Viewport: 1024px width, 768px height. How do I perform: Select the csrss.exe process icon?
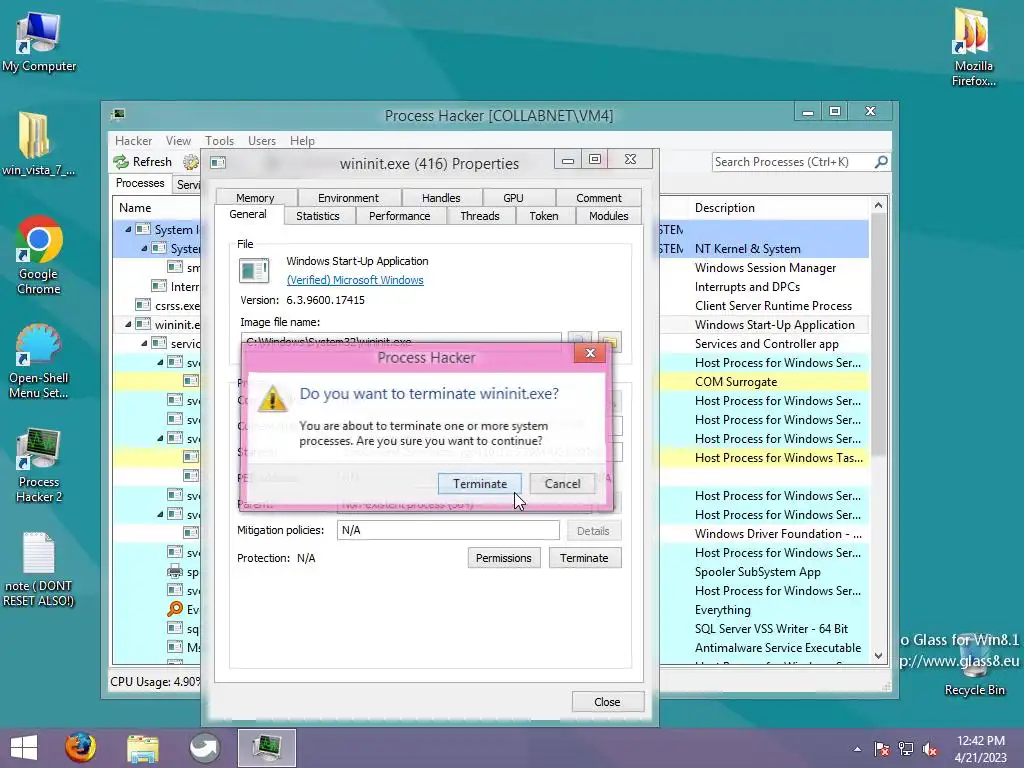[143, 305]
